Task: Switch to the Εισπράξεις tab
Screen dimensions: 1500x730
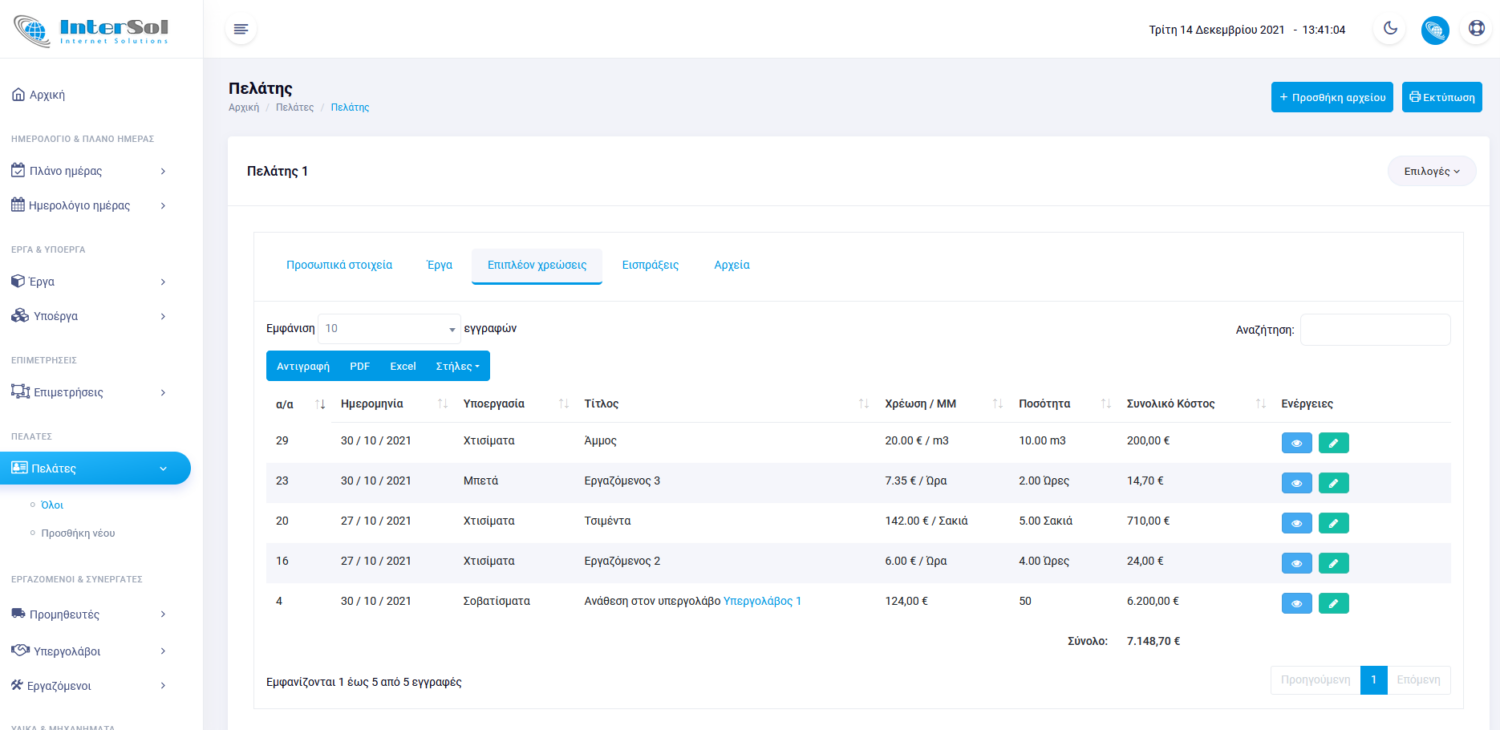Action: [650, 265]
